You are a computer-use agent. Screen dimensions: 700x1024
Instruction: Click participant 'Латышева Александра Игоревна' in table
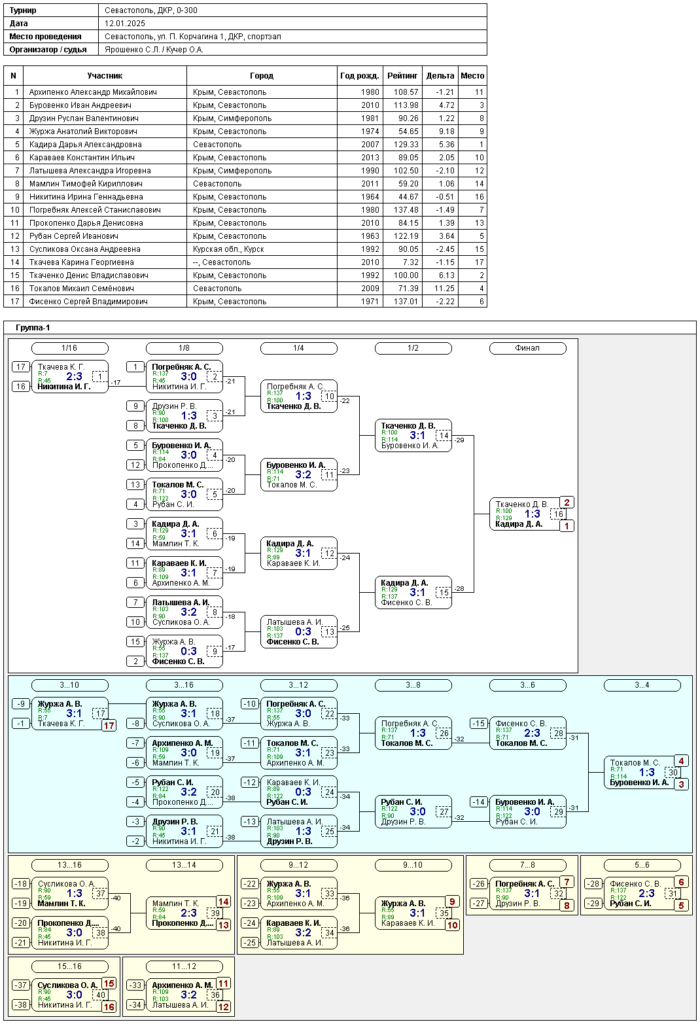coord(89,170)
